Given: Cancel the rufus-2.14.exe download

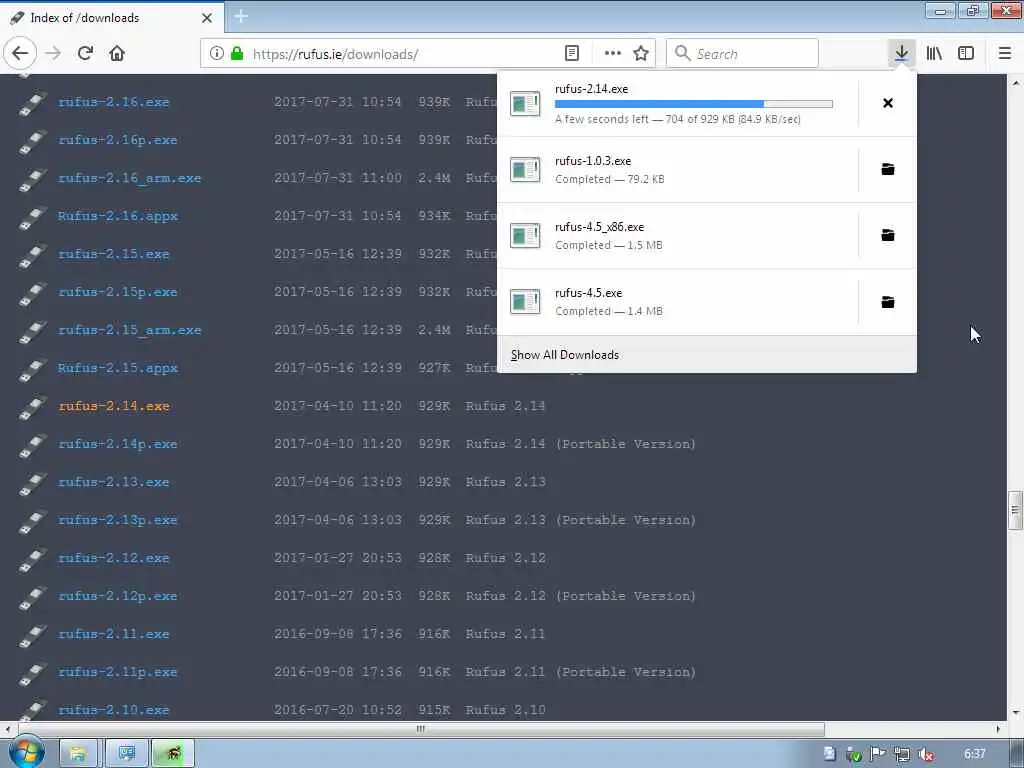Looking at the screenshot, I should 888,103.
